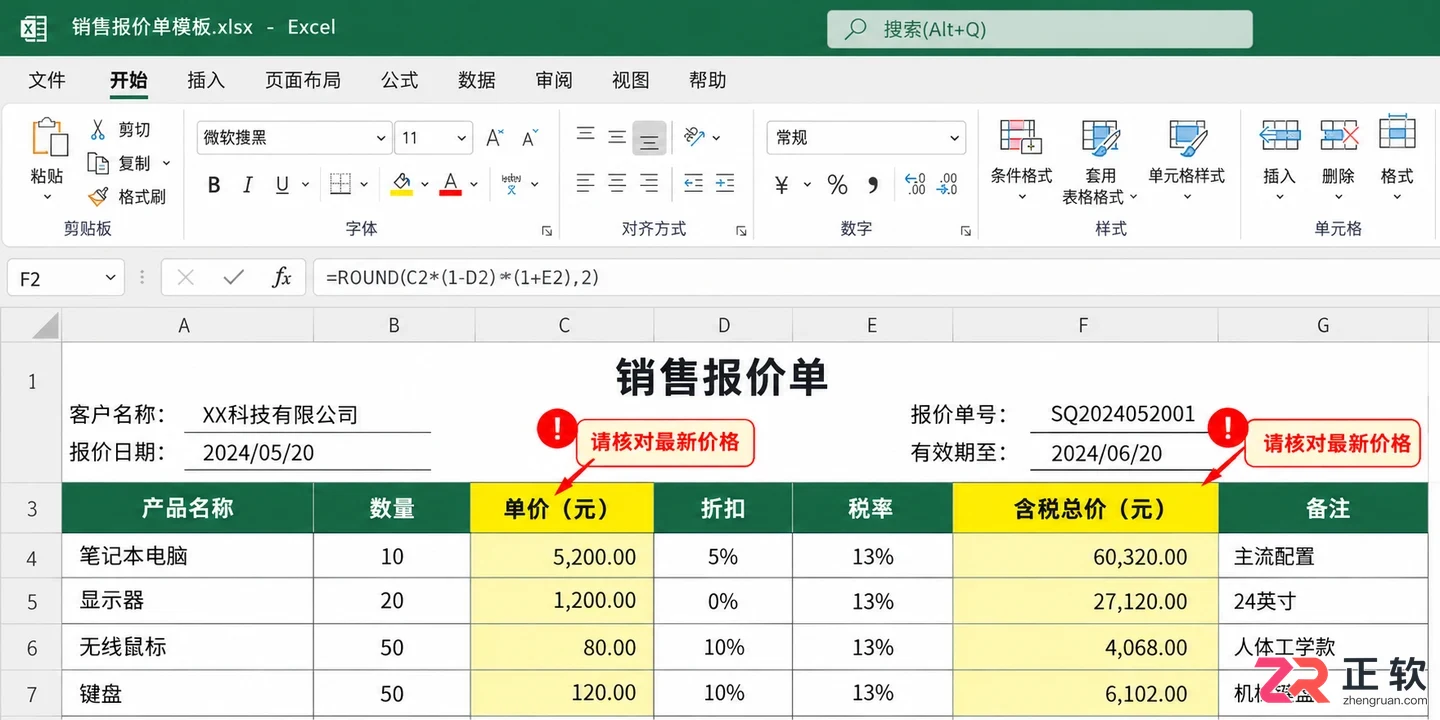The width and height of the screenshot is (1440, 720).
Task: Click the Format Painter brush
Action: click(x=98, y=197)
